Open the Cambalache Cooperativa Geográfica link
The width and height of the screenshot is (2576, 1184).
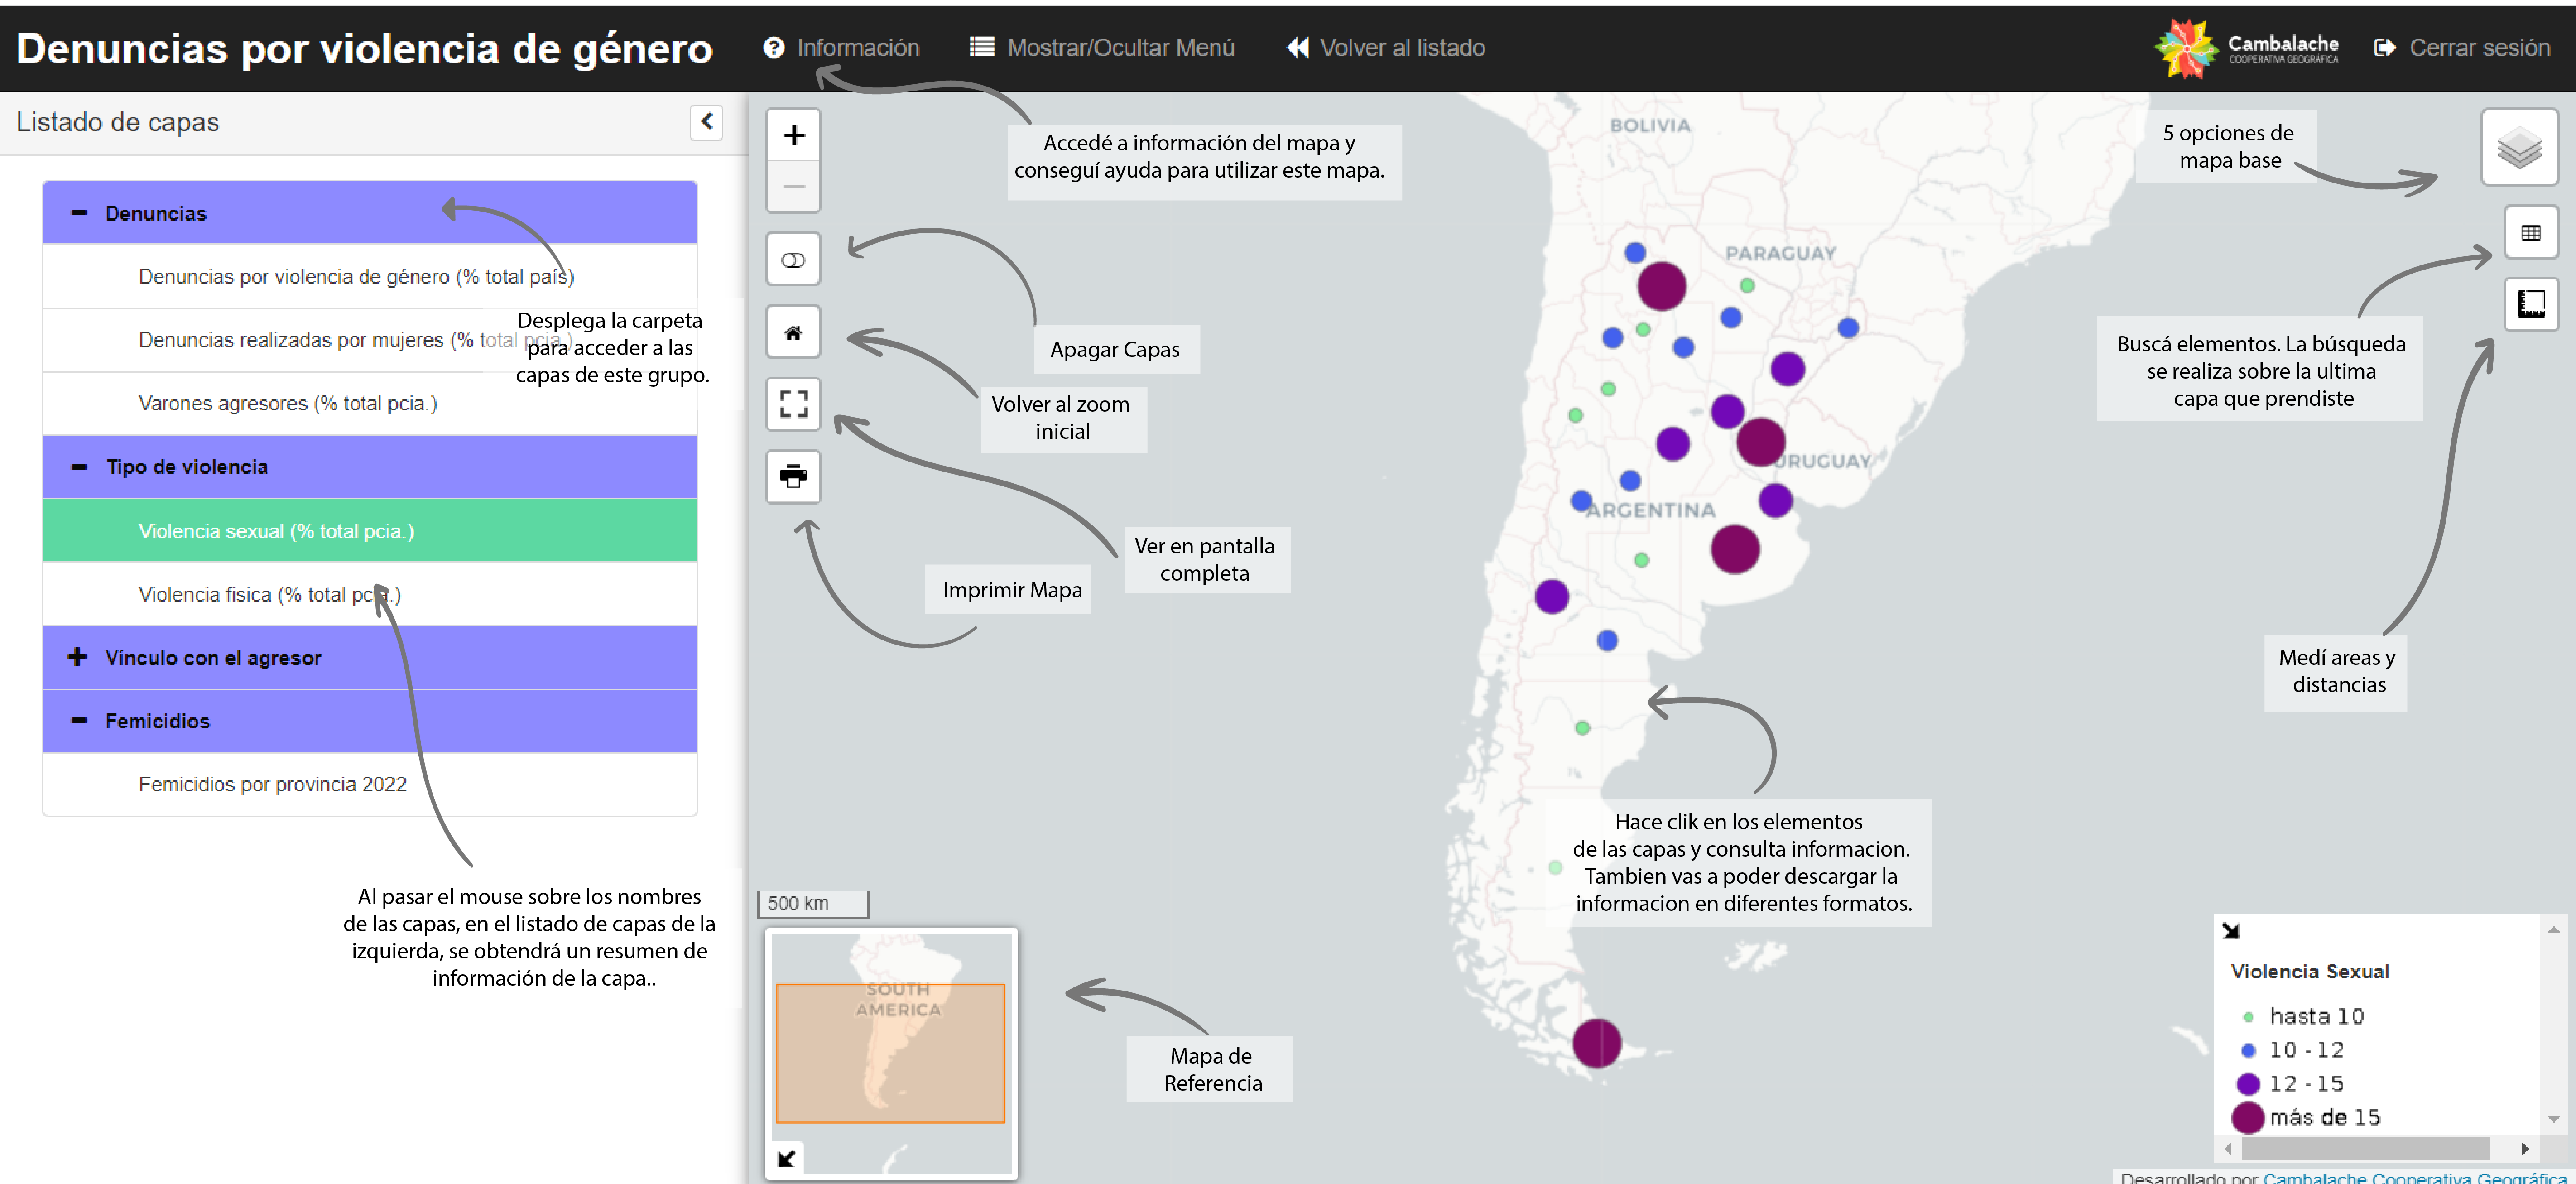tap(2414, 1177)
